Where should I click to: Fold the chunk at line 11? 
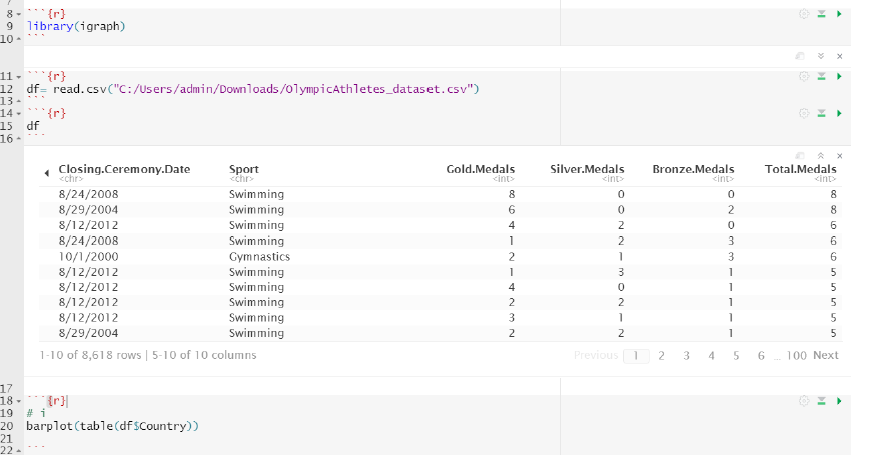(18, 76)
